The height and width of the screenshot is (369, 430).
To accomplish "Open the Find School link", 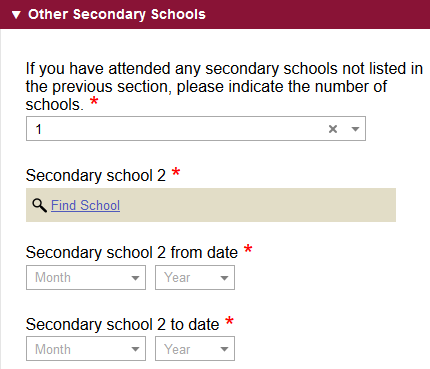I will point(85,205).
